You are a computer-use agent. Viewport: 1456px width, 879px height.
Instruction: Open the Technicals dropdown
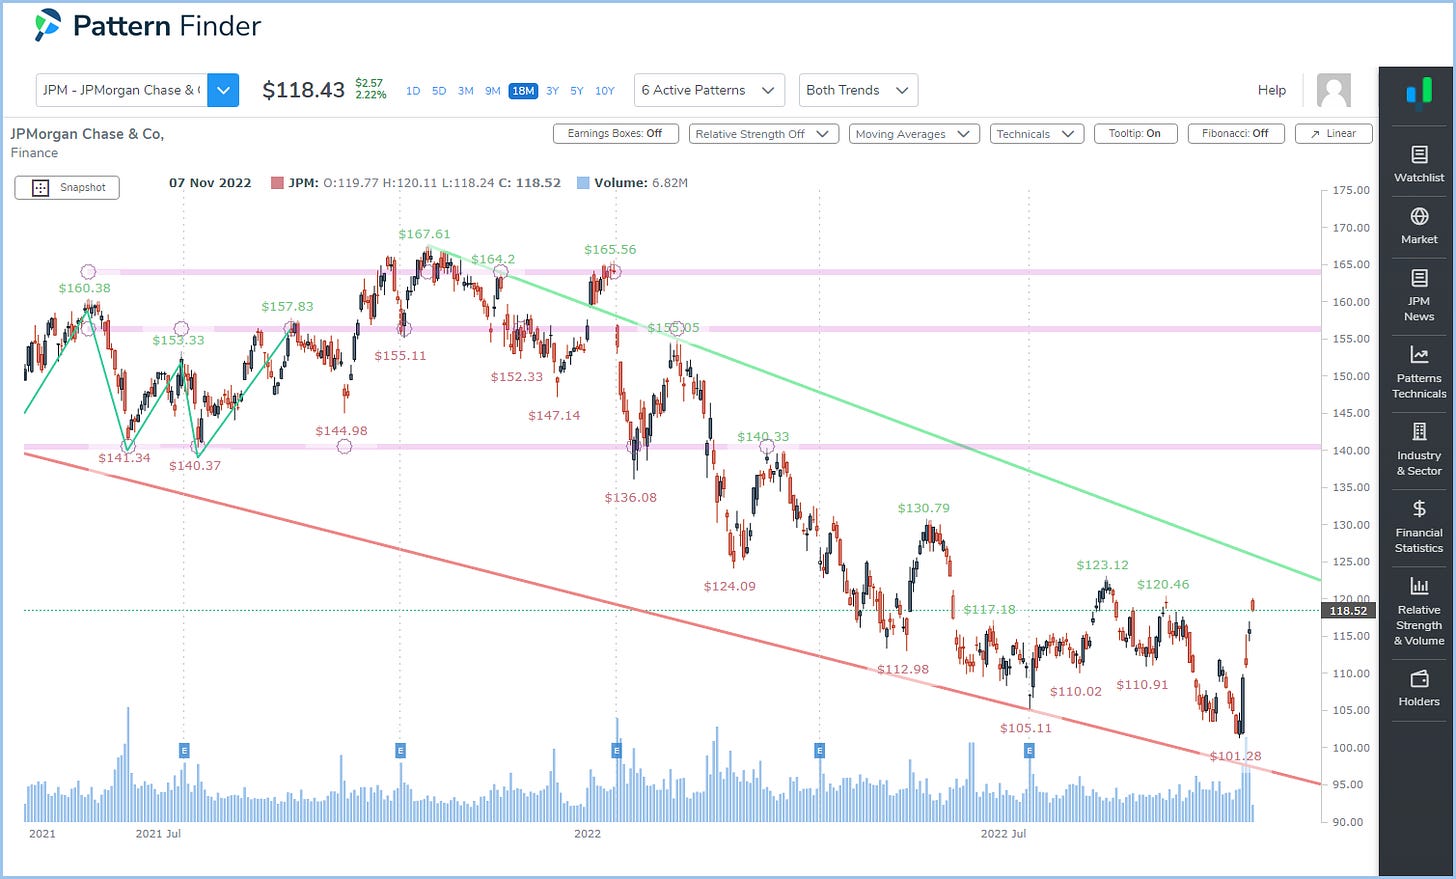[1037, 133]
